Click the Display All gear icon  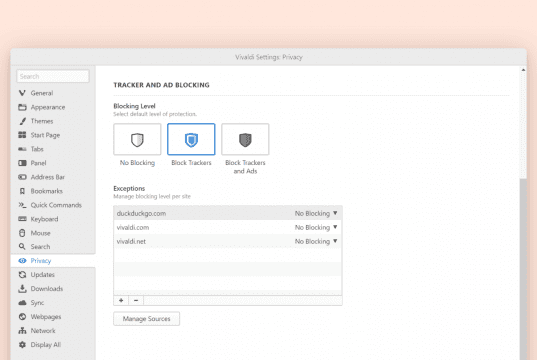pos(22,345)
